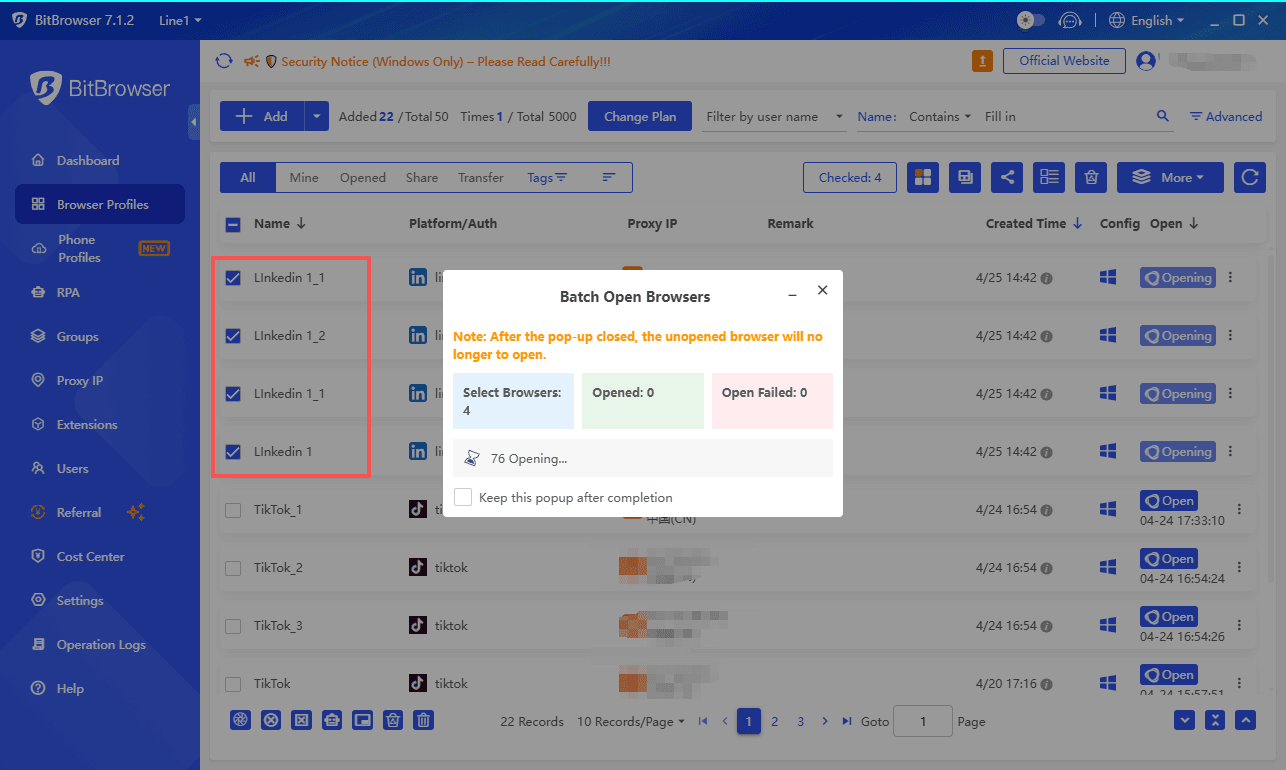Open the 10 Records/Page dropdown
Image resolution: width=1286 pixels, height=770 pixels.
(x=630, y=721)
